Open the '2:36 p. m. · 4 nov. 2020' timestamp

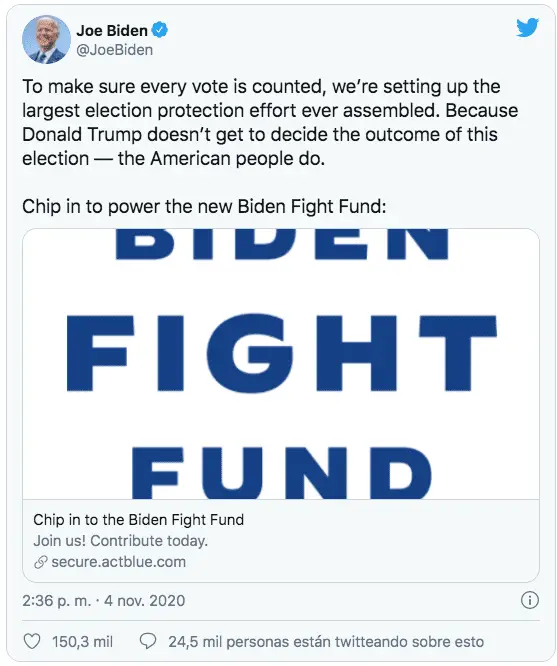[x=104, y=601]
